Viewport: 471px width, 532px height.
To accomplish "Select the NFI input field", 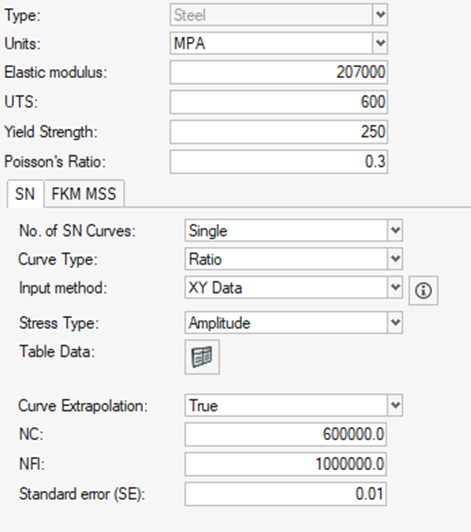I will pyautogui.click(x=286, y=464).
